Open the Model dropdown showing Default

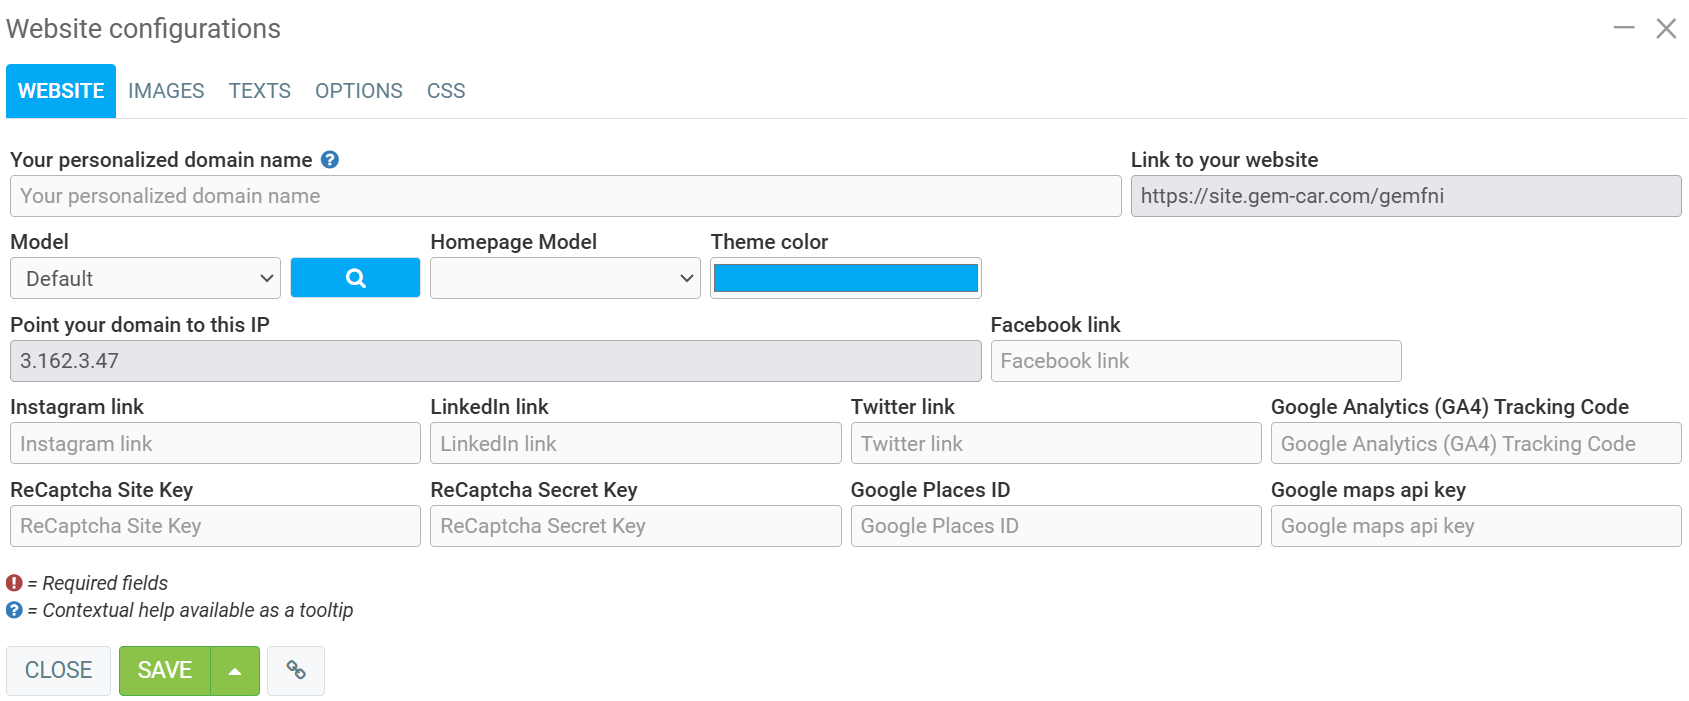pos(145,278)
